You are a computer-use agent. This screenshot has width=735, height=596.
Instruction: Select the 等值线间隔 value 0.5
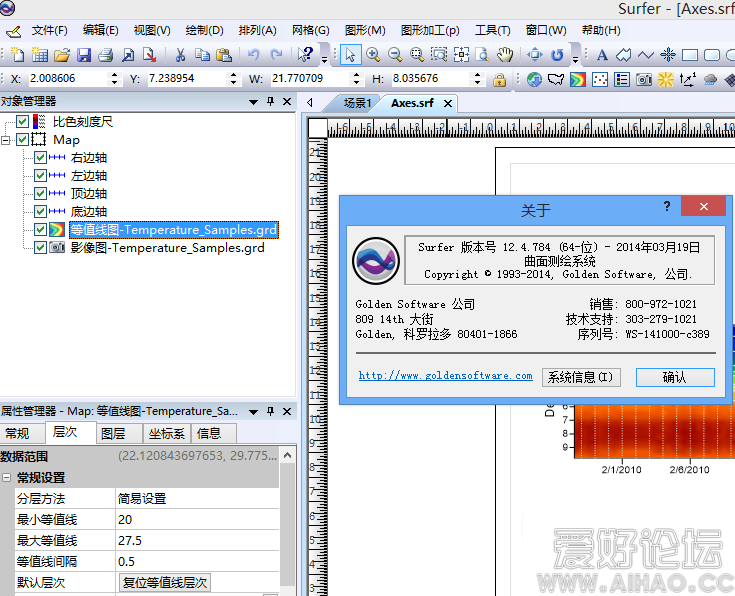click(x=197, y=562)
